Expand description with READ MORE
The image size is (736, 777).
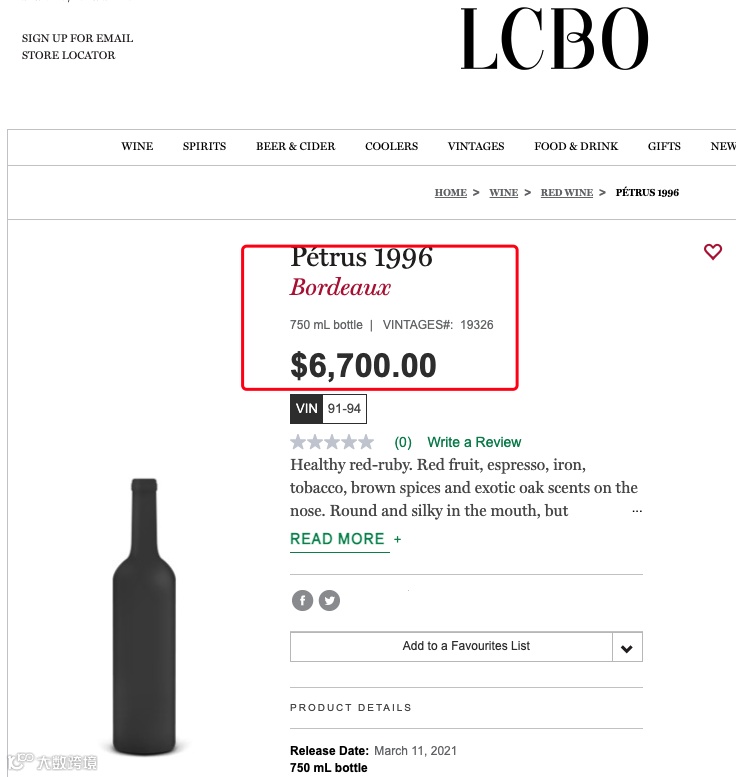point(338,539)
